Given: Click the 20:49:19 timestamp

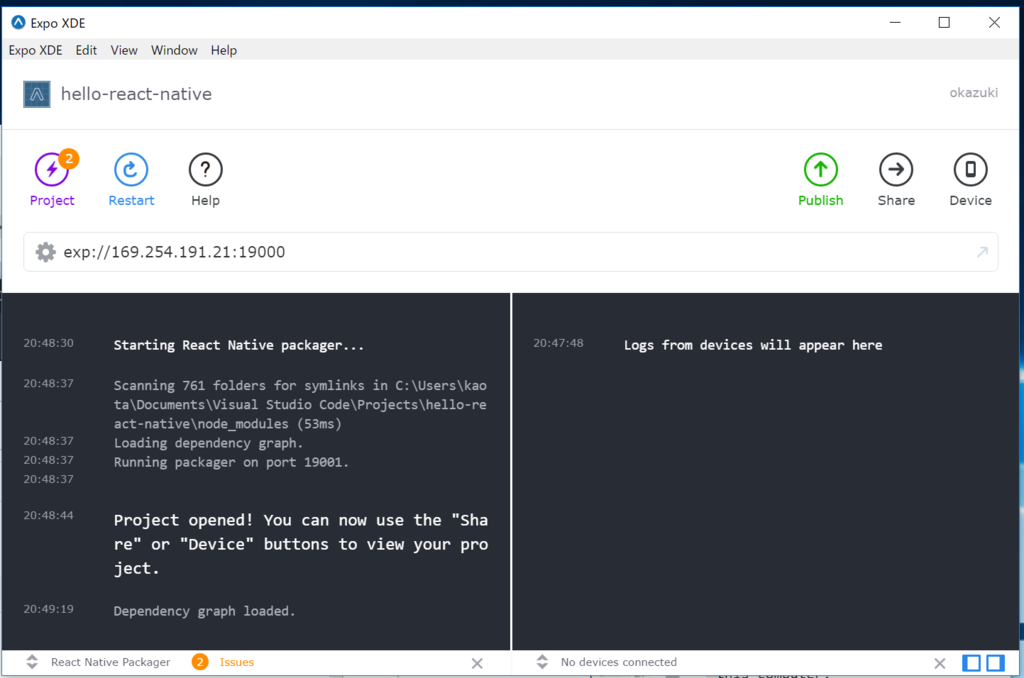Looking at the screenshot, I should coord(48,609).
